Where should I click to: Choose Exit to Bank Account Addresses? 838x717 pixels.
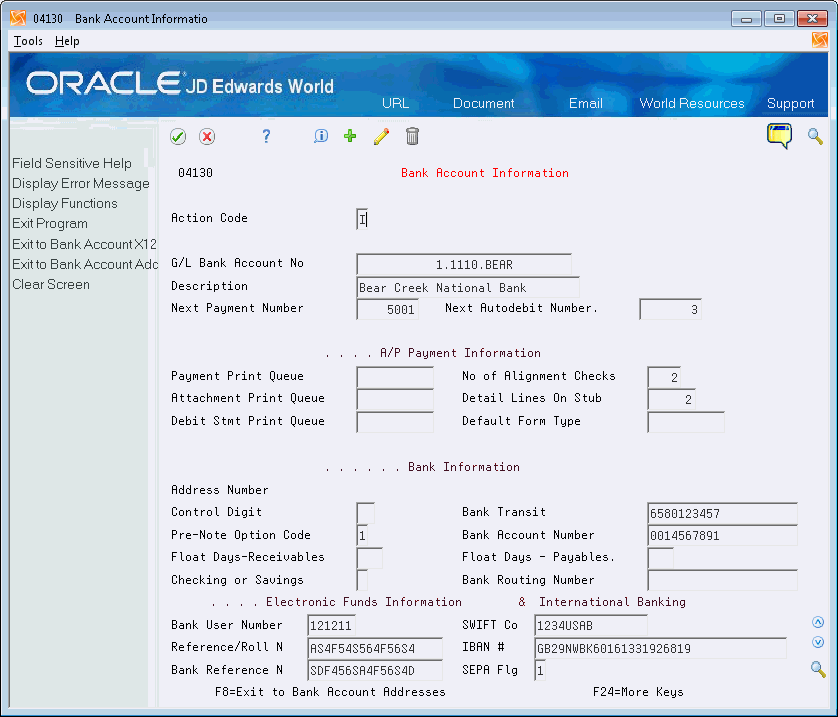[84, 264]
